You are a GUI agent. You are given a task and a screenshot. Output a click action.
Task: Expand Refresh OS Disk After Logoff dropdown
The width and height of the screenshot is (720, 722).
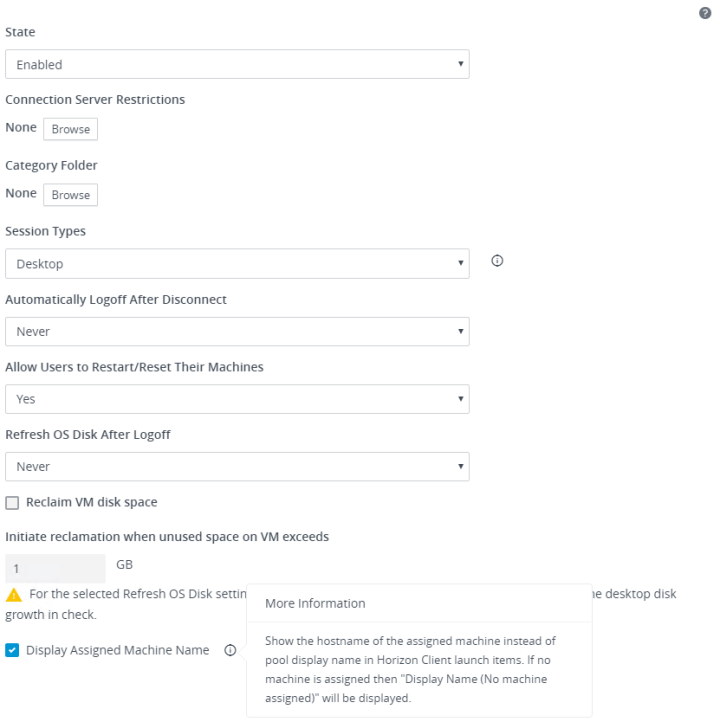pos(237,466)
